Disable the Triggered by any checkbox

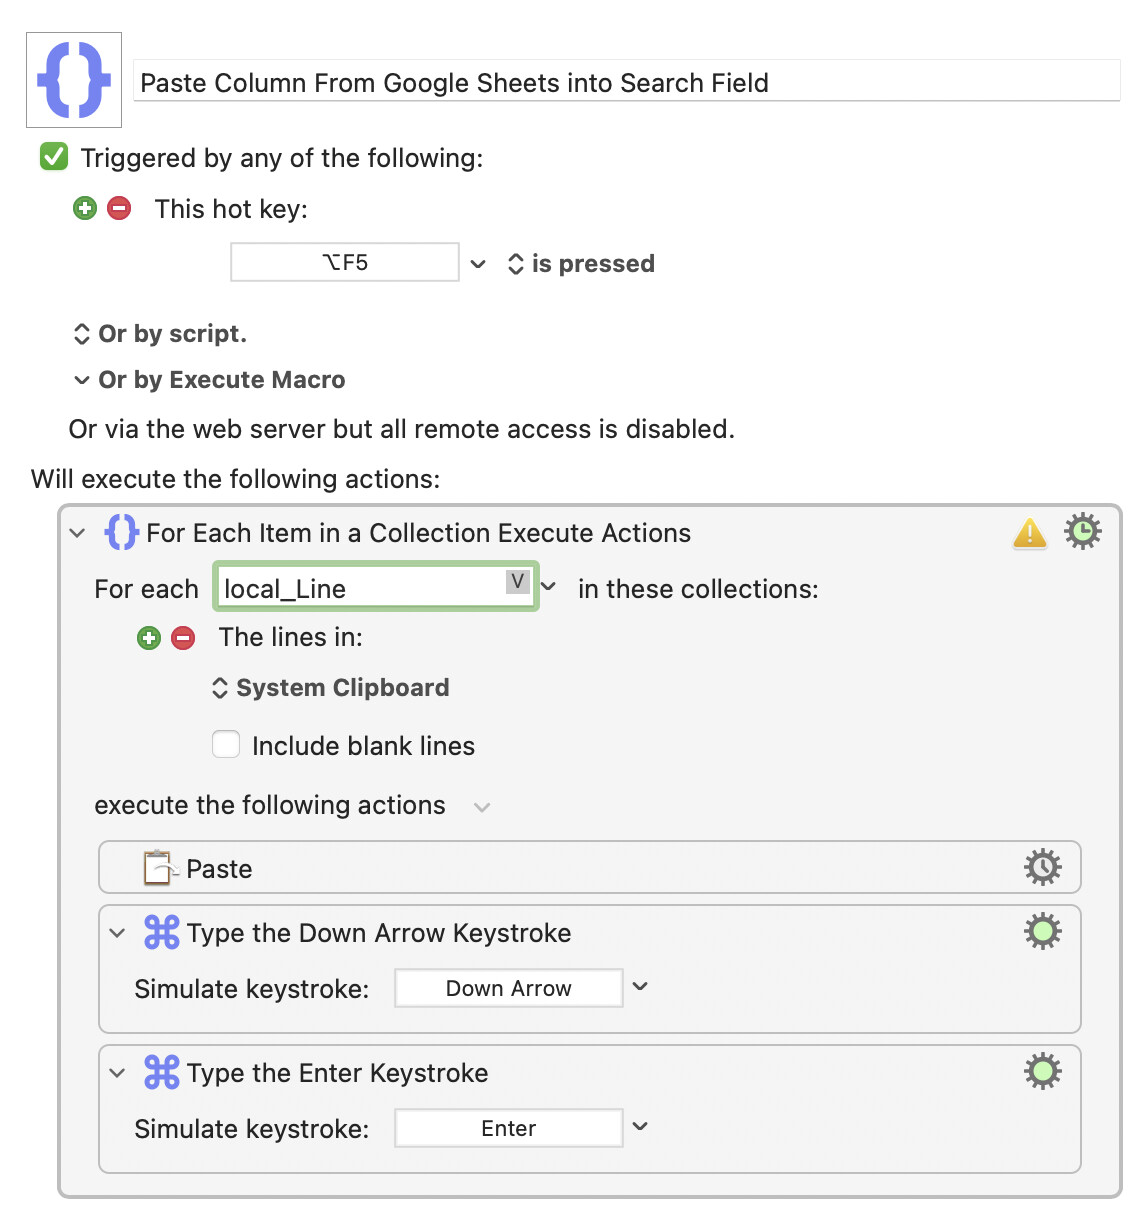pyautogui.click(x=54, y=157)
